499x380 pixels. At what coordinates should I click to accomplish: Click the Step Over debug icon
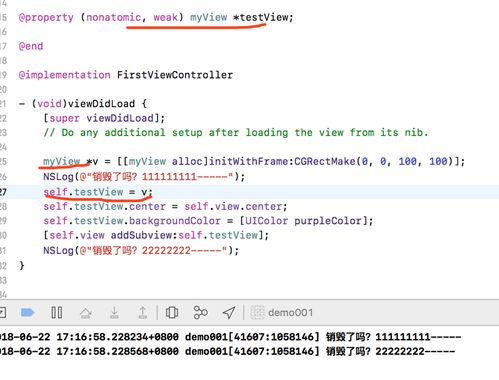[x=86, y=313]
